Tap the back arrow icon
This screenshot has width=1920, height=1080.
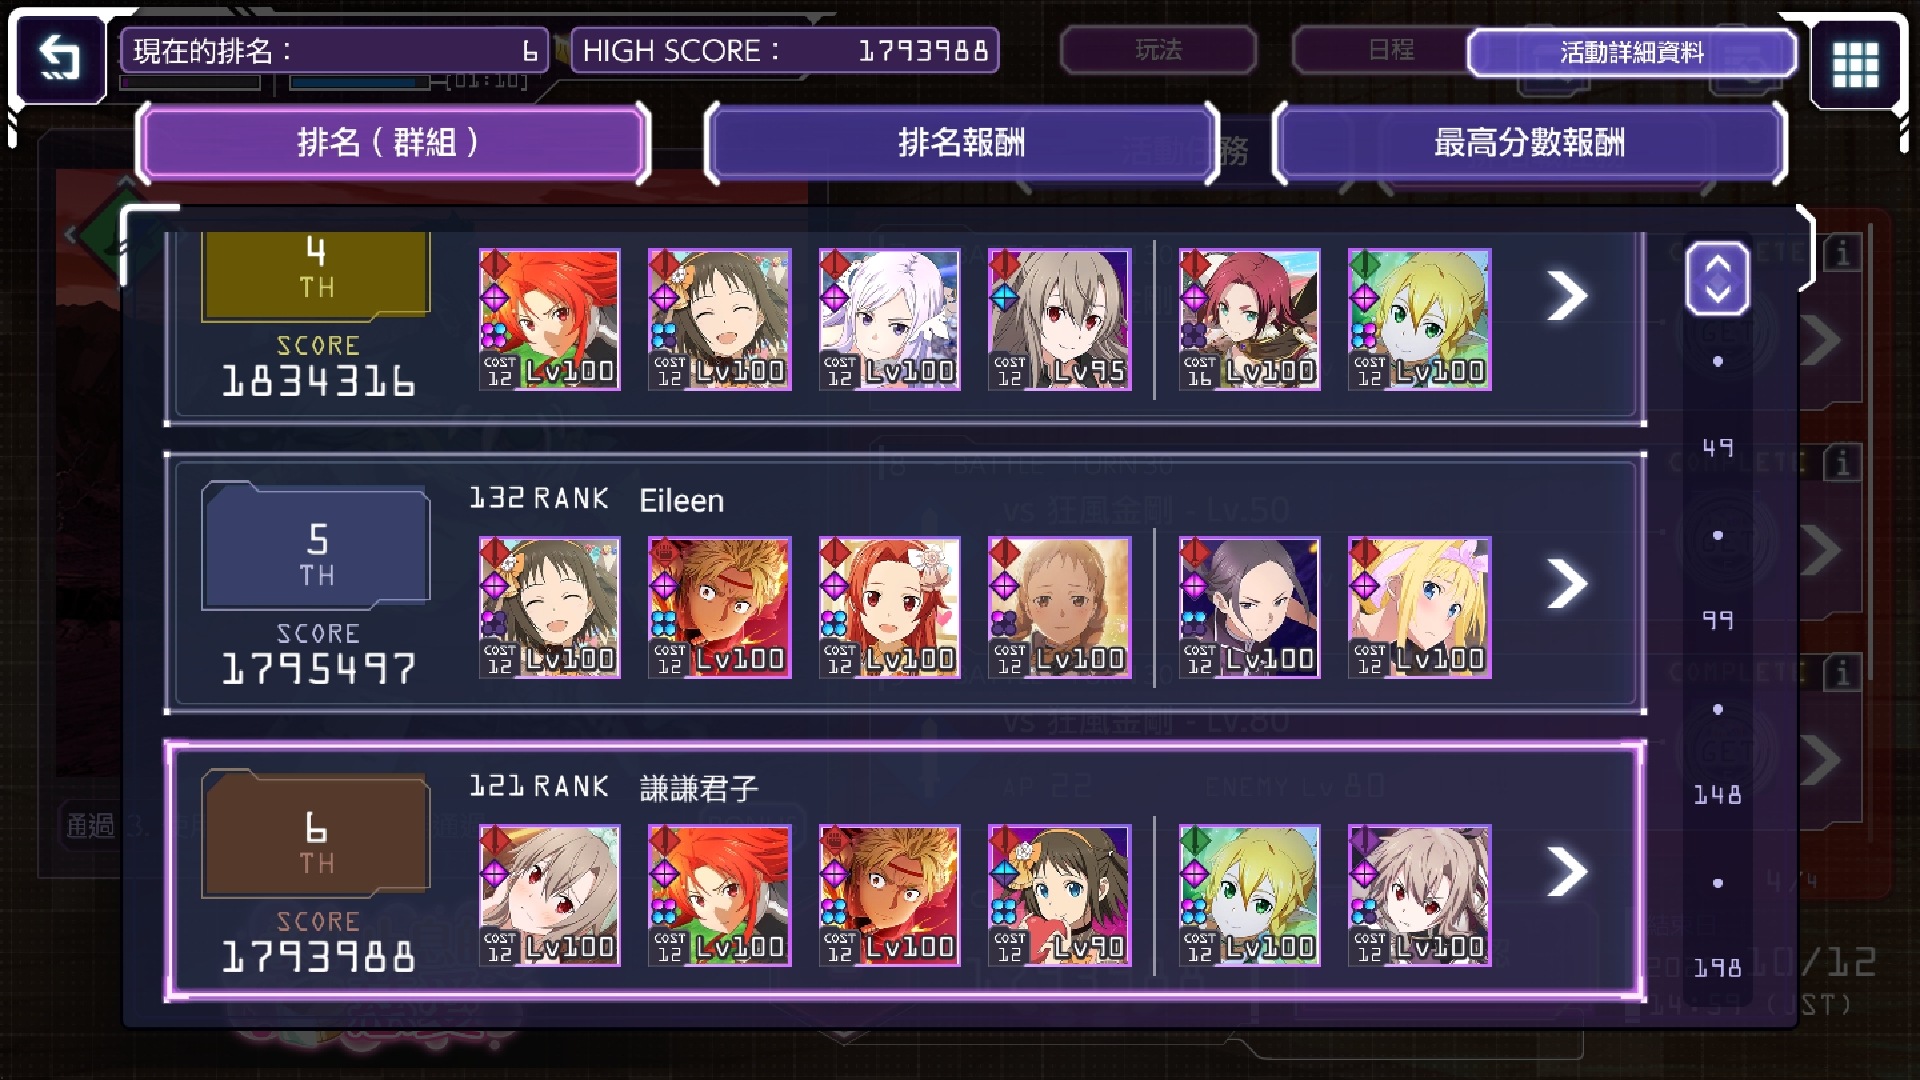(58, 58)
